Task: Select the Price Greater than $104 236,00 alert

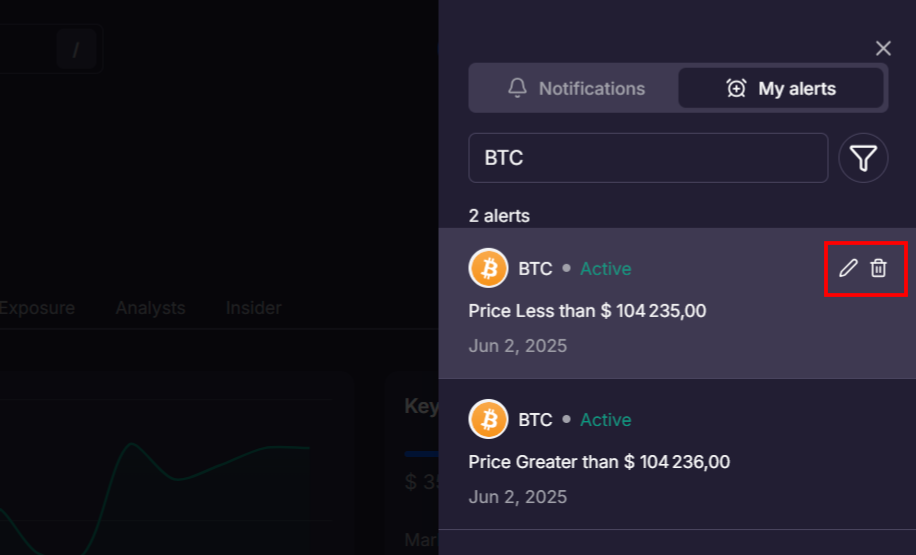Action: pos(599,462)
